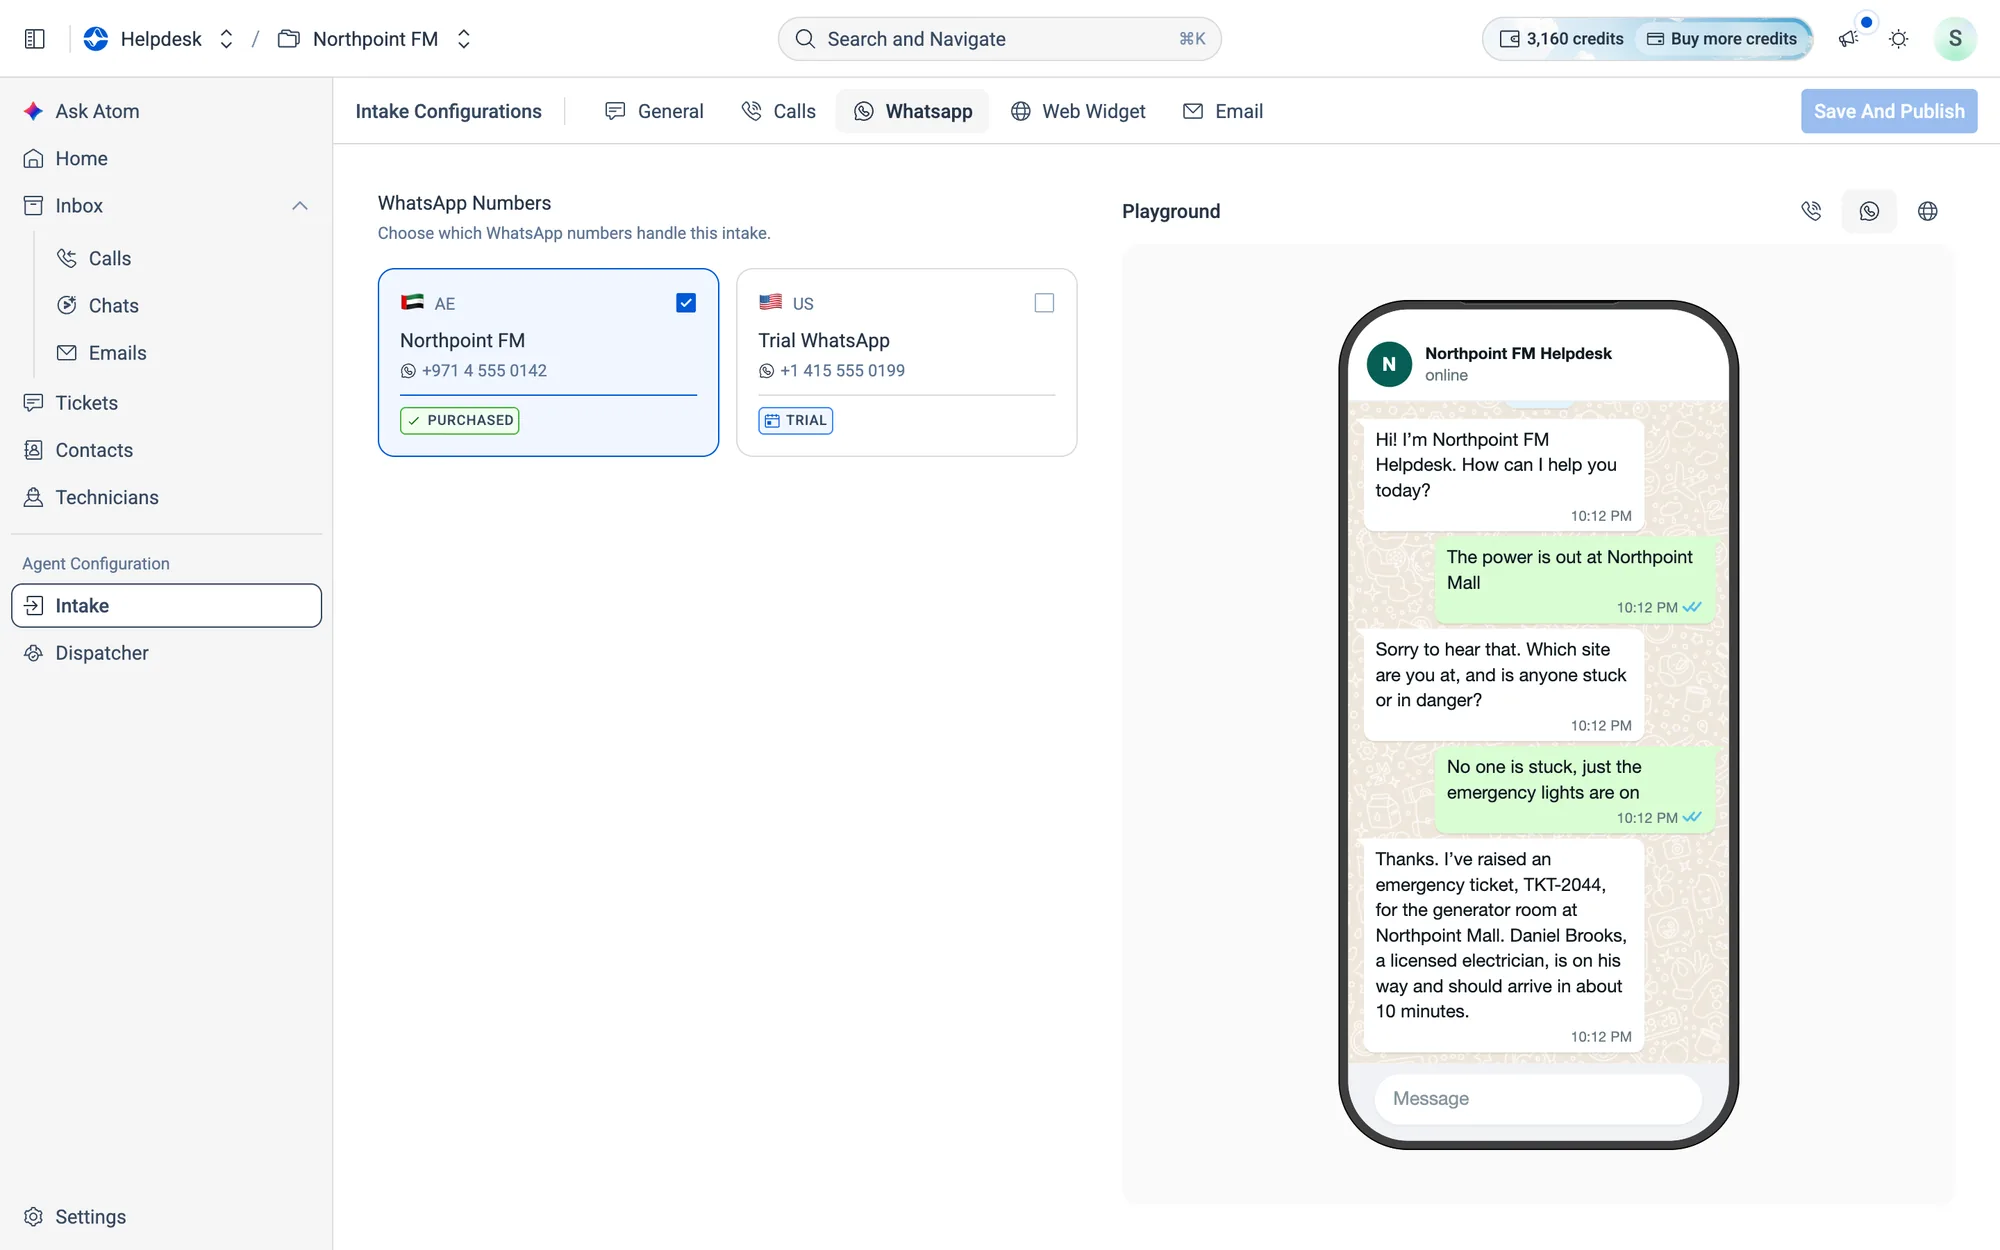
Task: Collapse the Inbox section
Action: (x=299, y=206)
